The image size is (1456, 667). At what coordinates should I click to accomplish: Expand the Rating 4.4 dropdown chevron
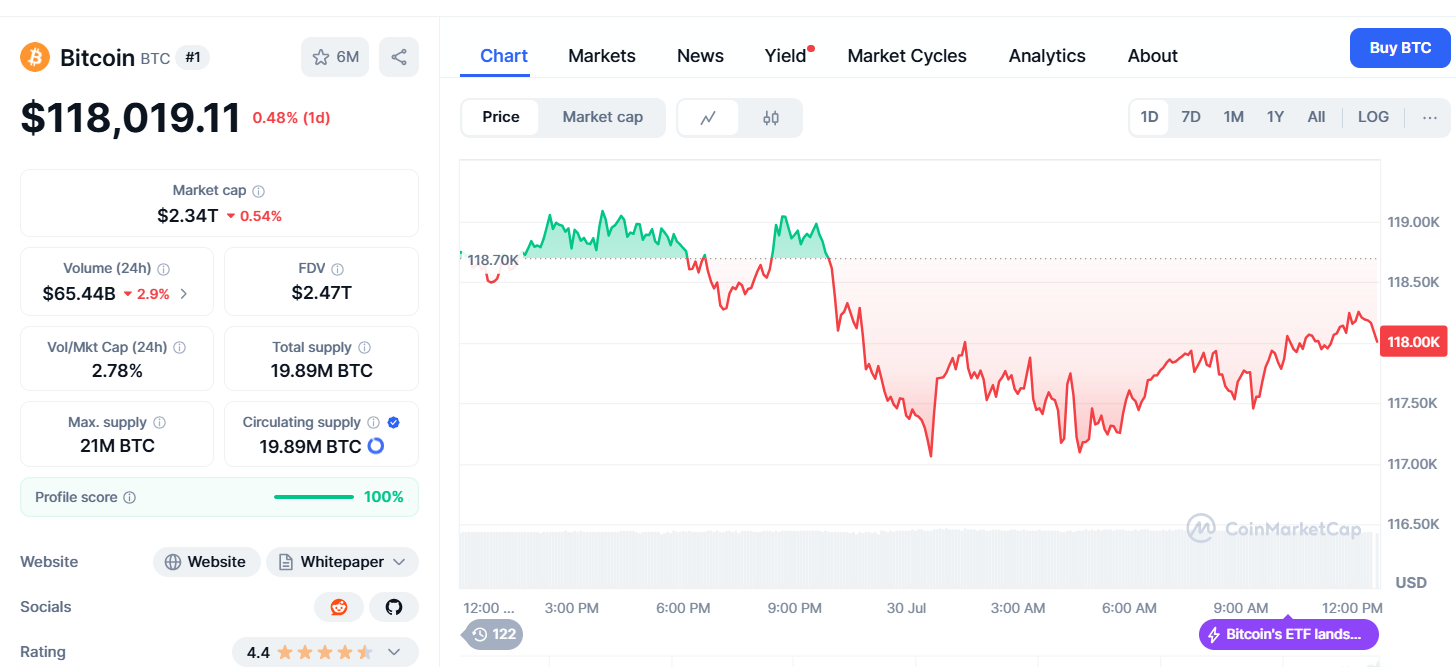click(394, 652)
